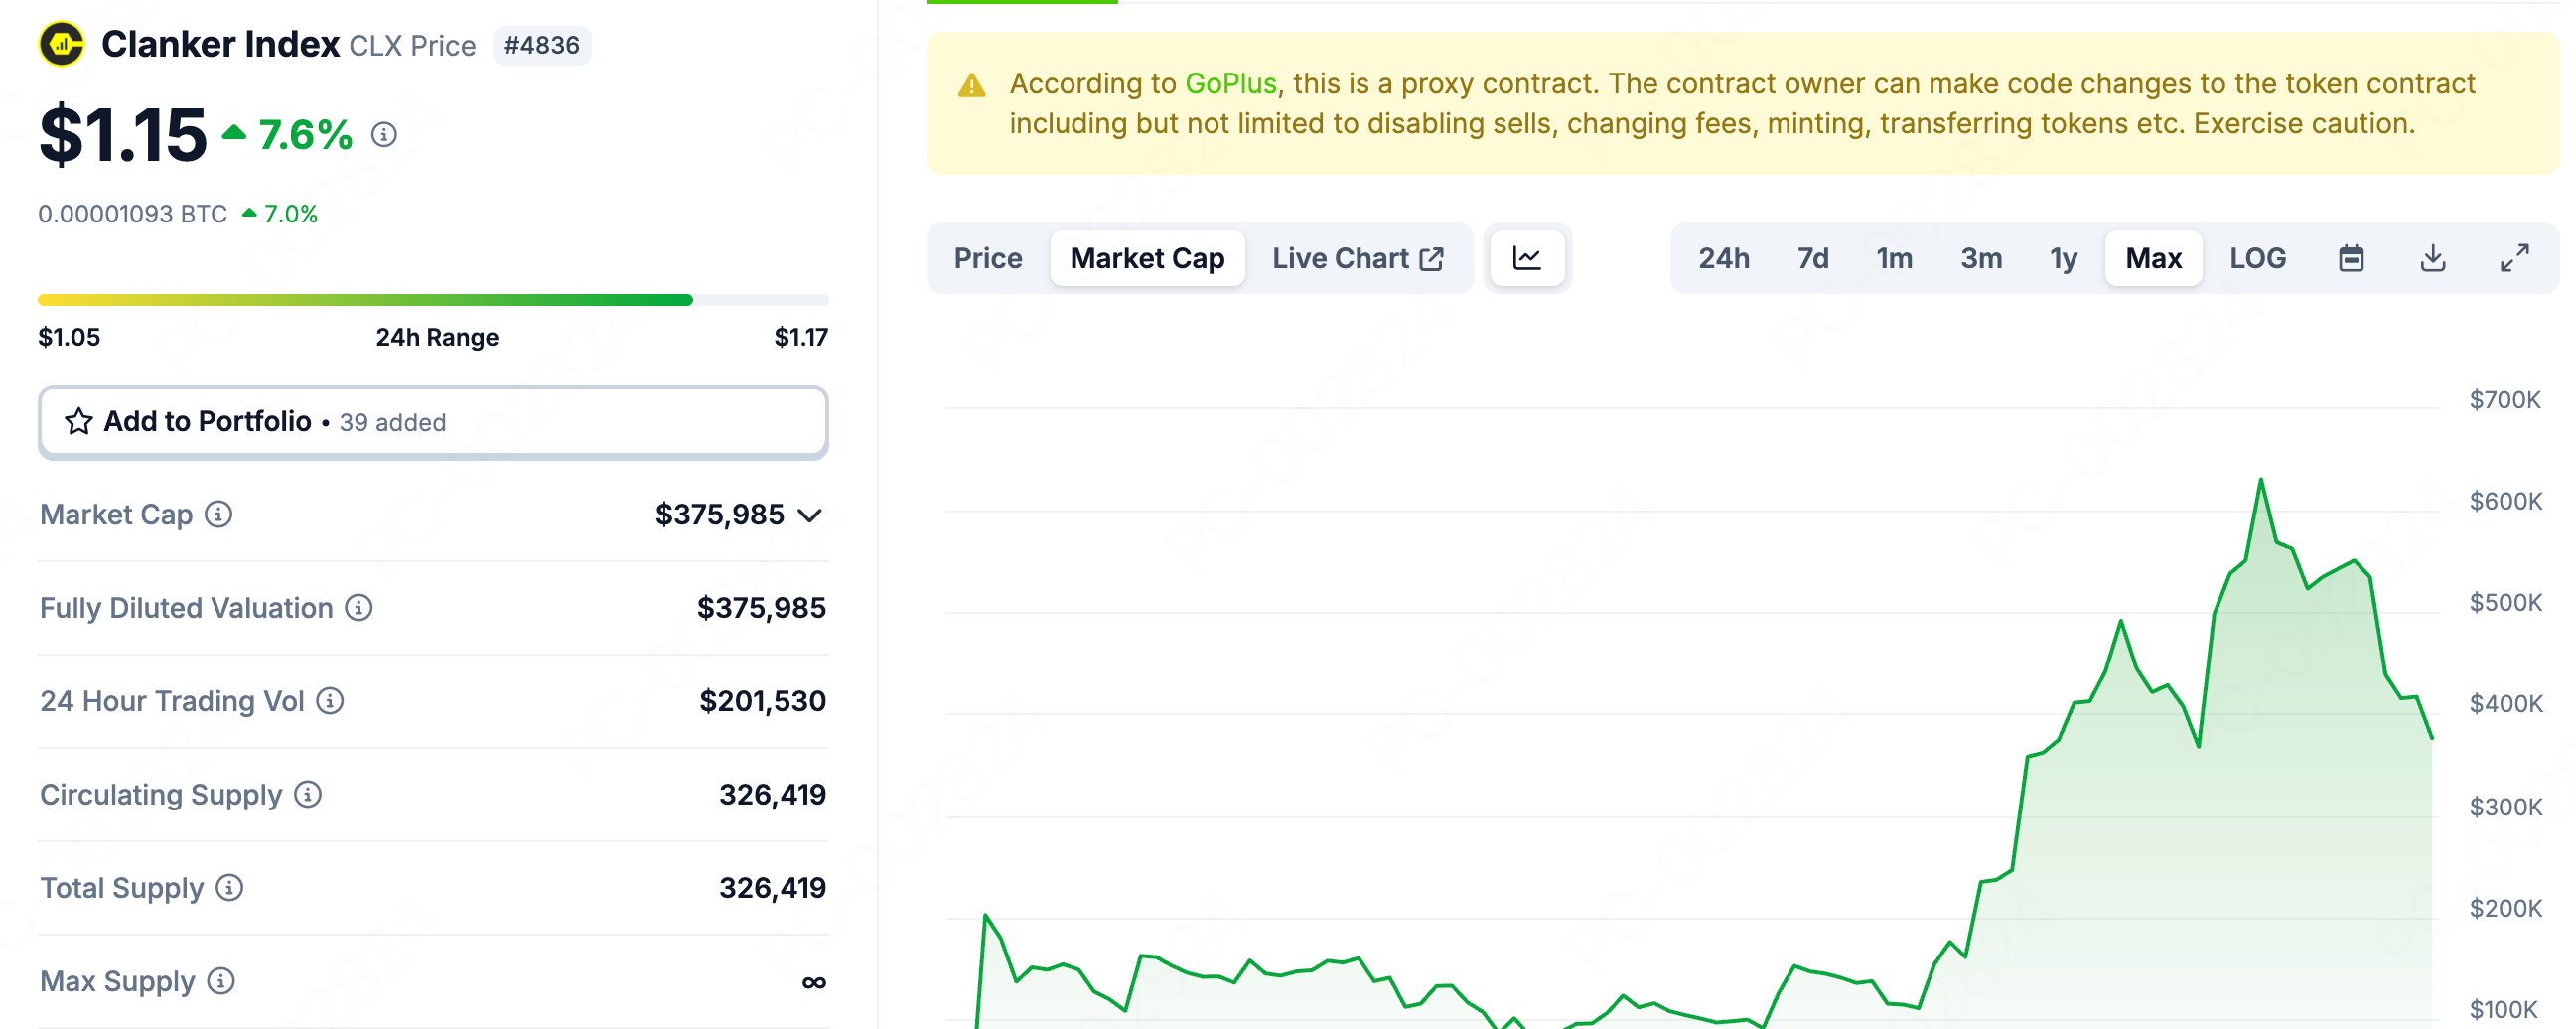This screenshot has height=1029, width=2576.
Task: Open the GoPlus link in warning
Action: [1230, 84]
